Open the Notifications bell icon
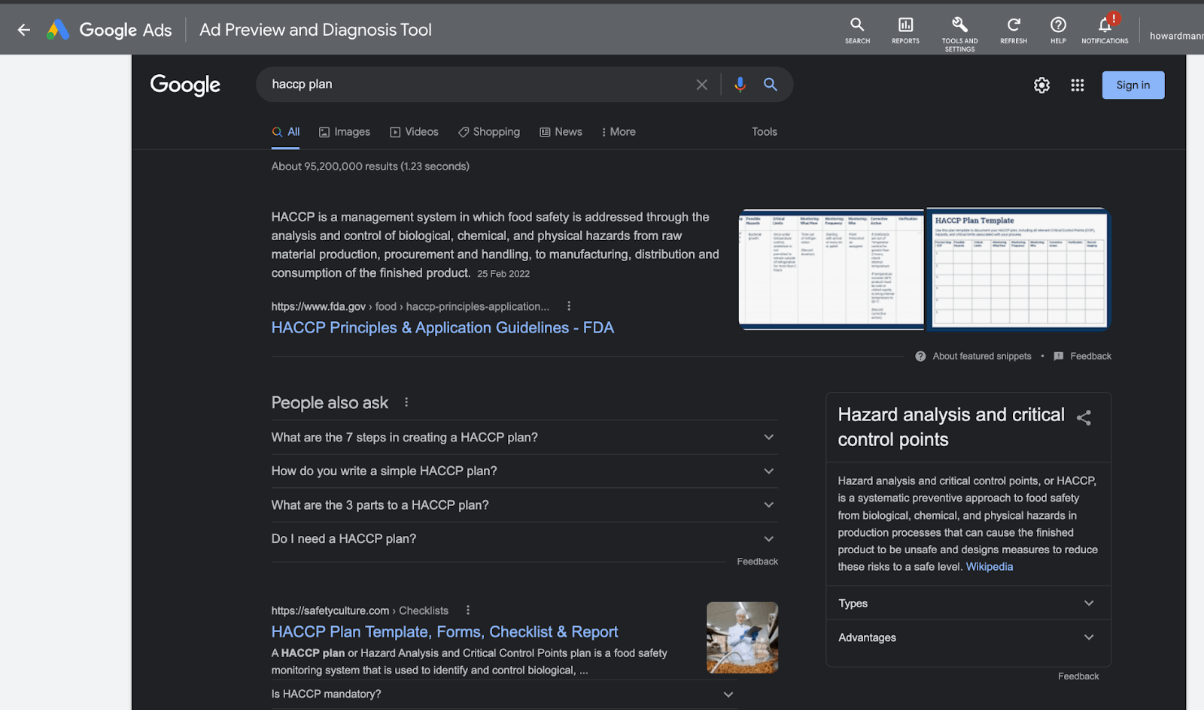This screenshot has height=710, width=1204. [1104, 30]
